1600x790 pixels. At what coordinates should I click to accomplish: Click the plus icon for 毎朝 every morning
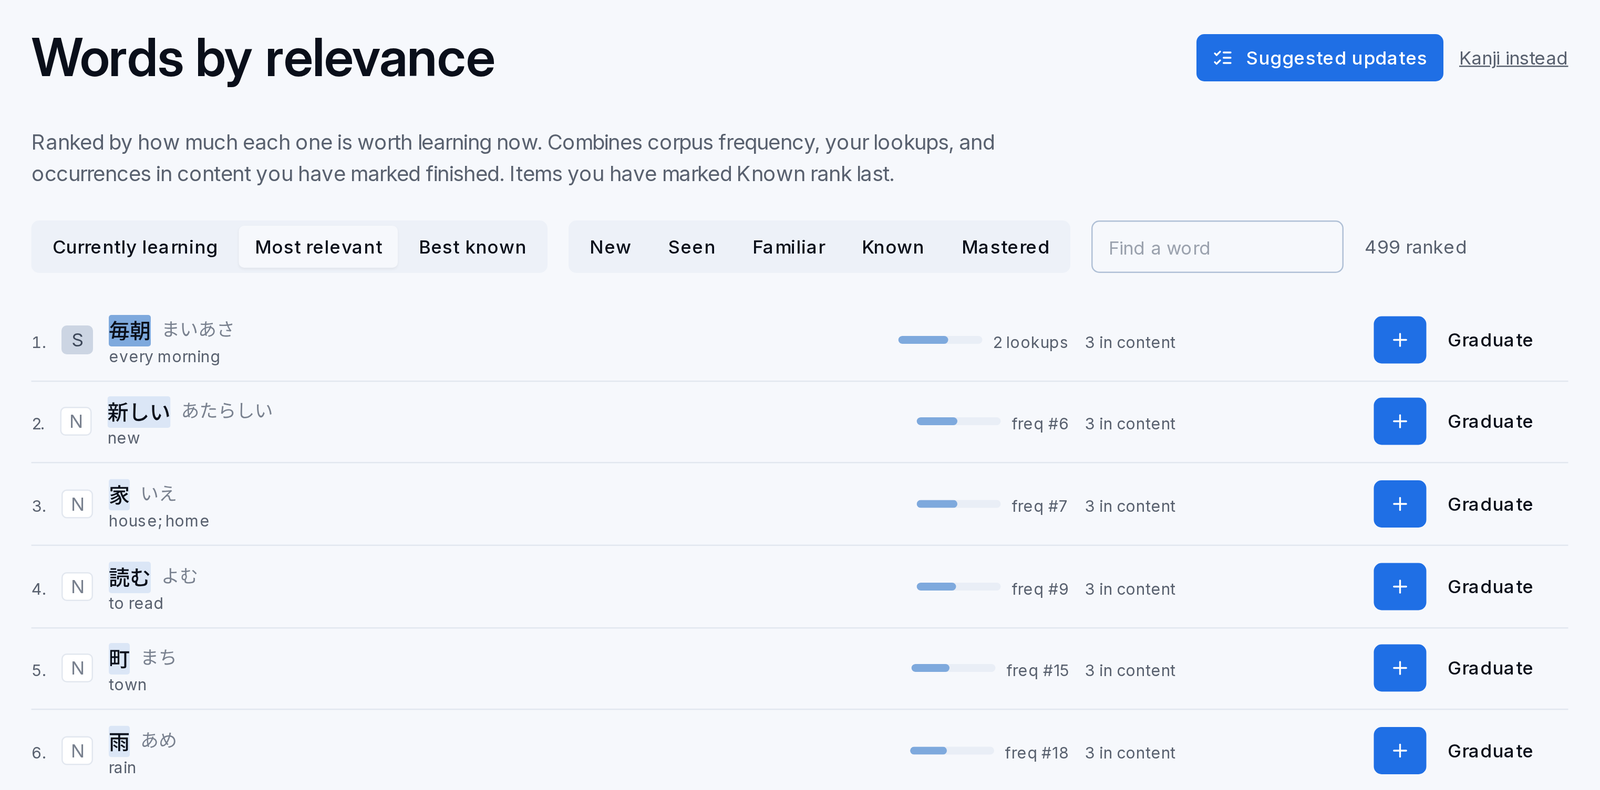(x=1399, y=340)
